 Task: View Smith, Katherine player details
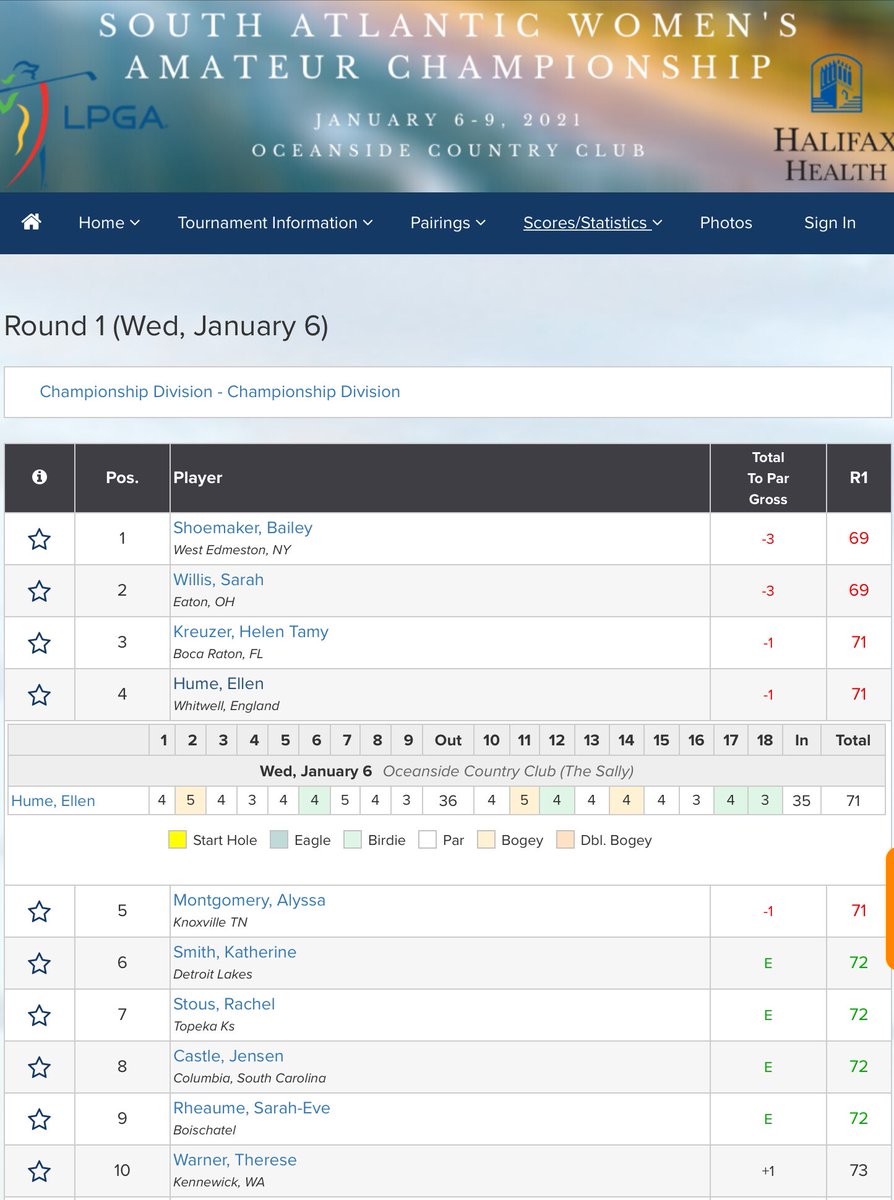tap(235, 951)
